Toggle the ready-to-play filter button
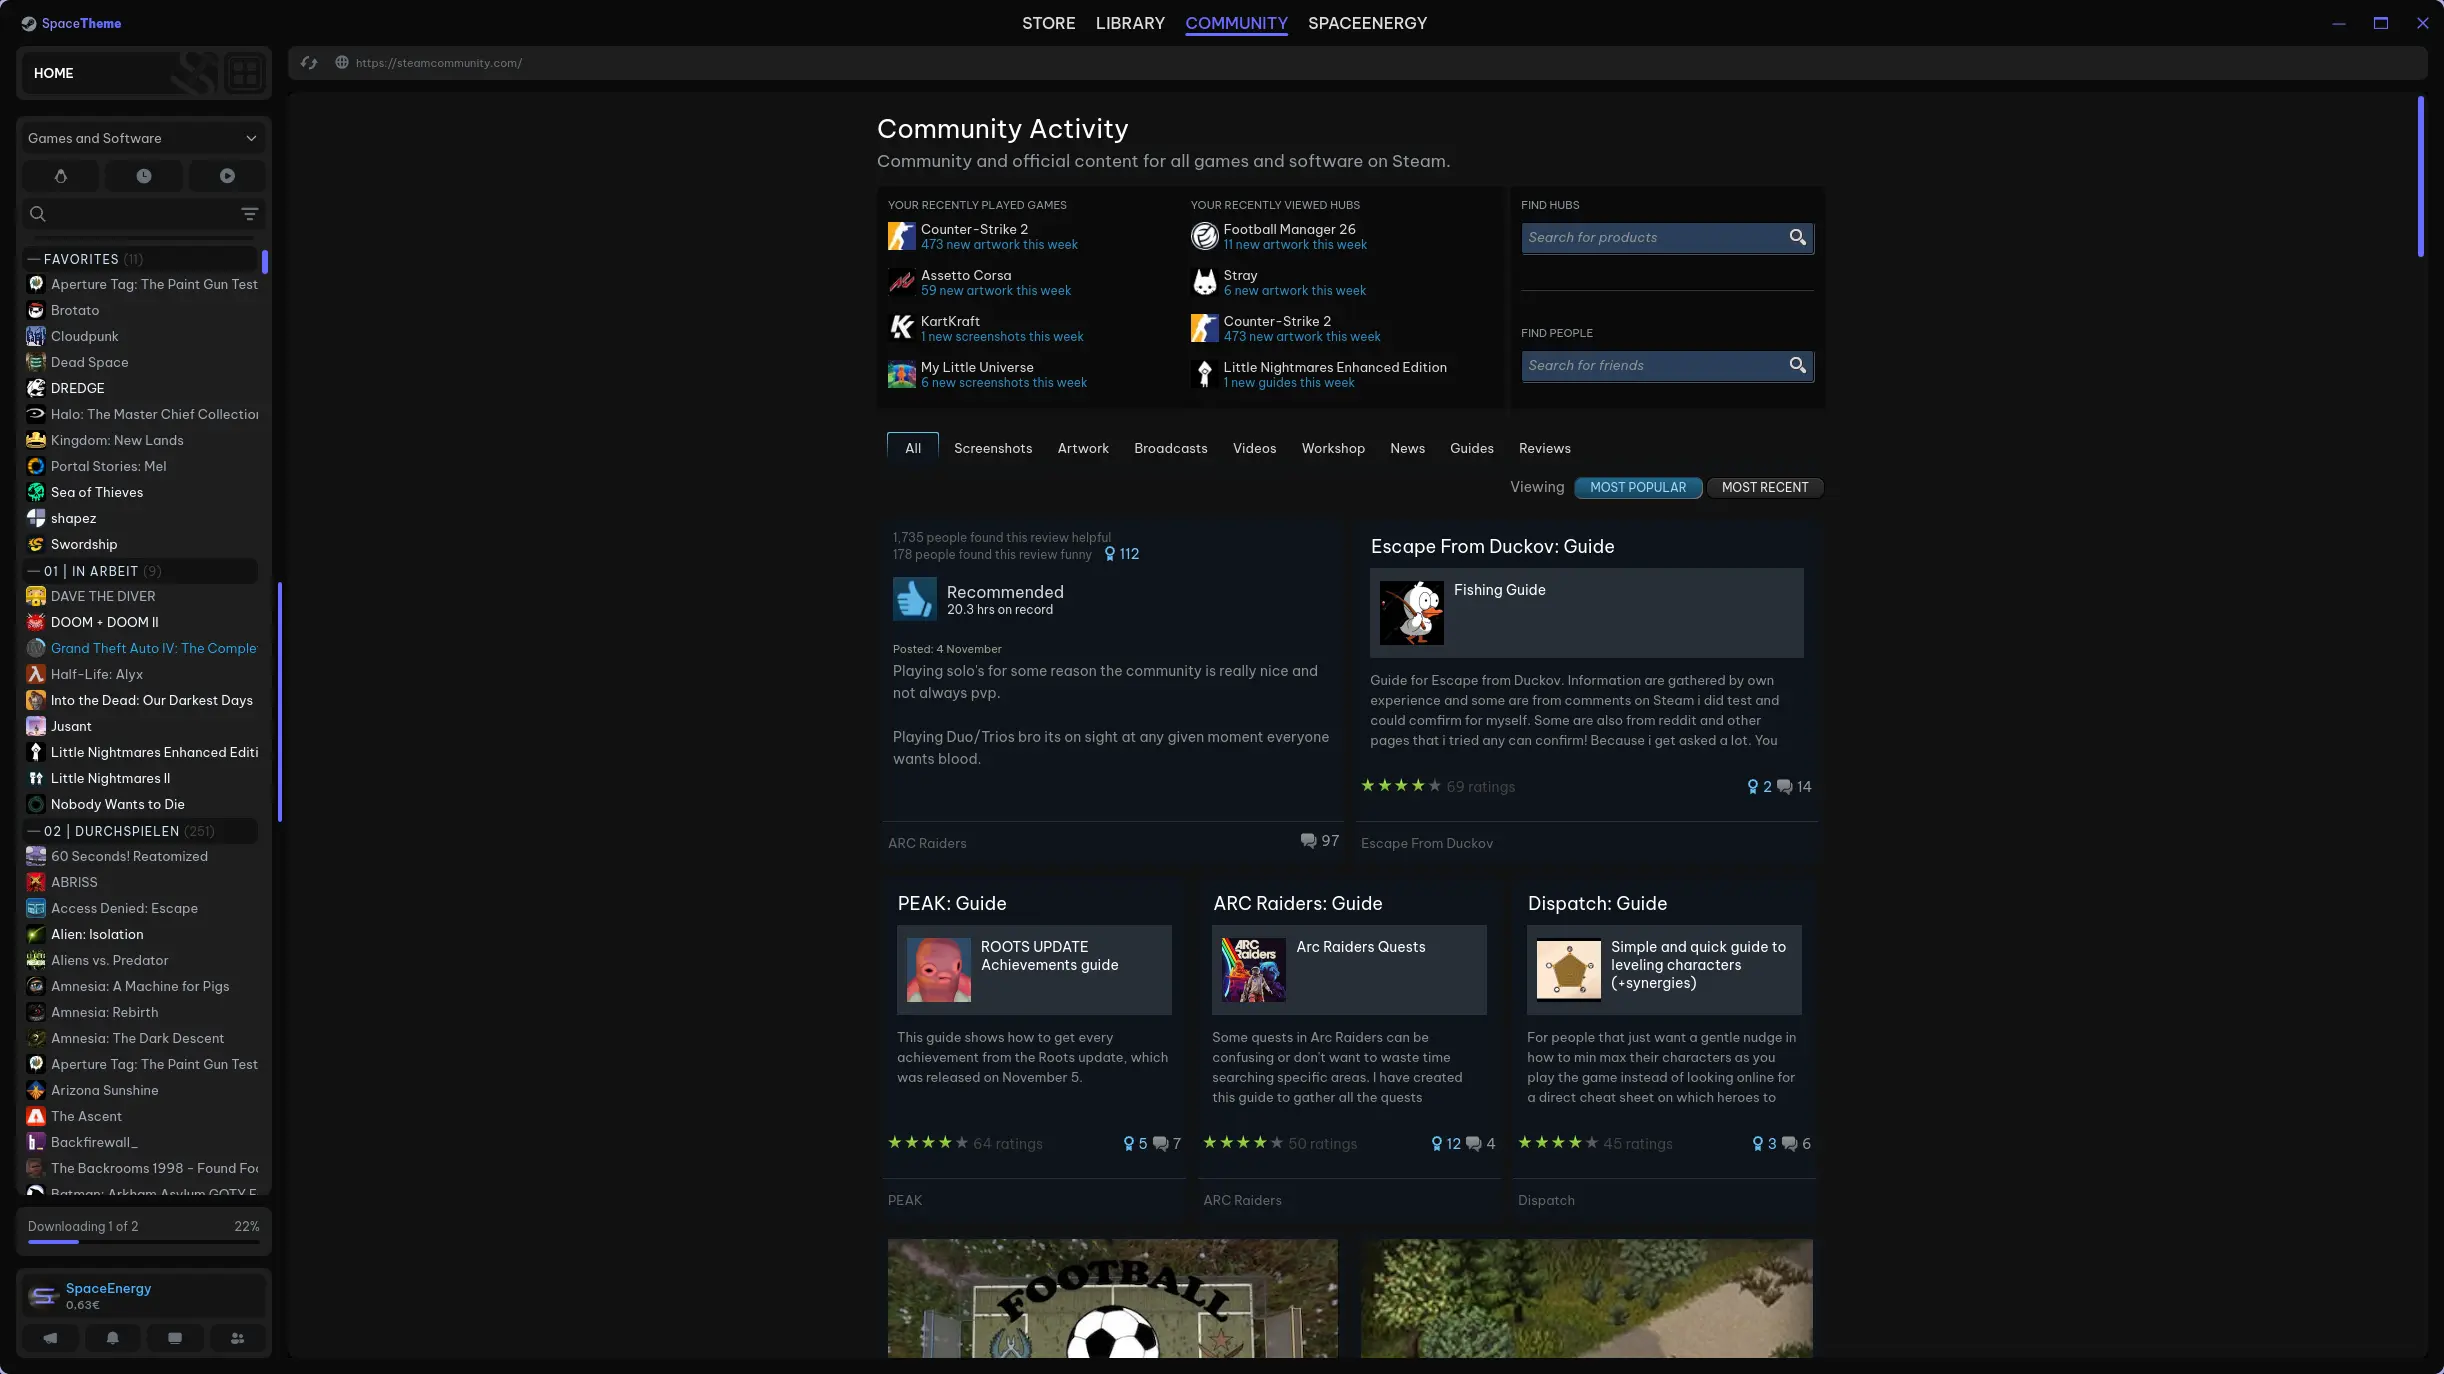This screenshot has width=2444, height=1374. coord(227,176)
